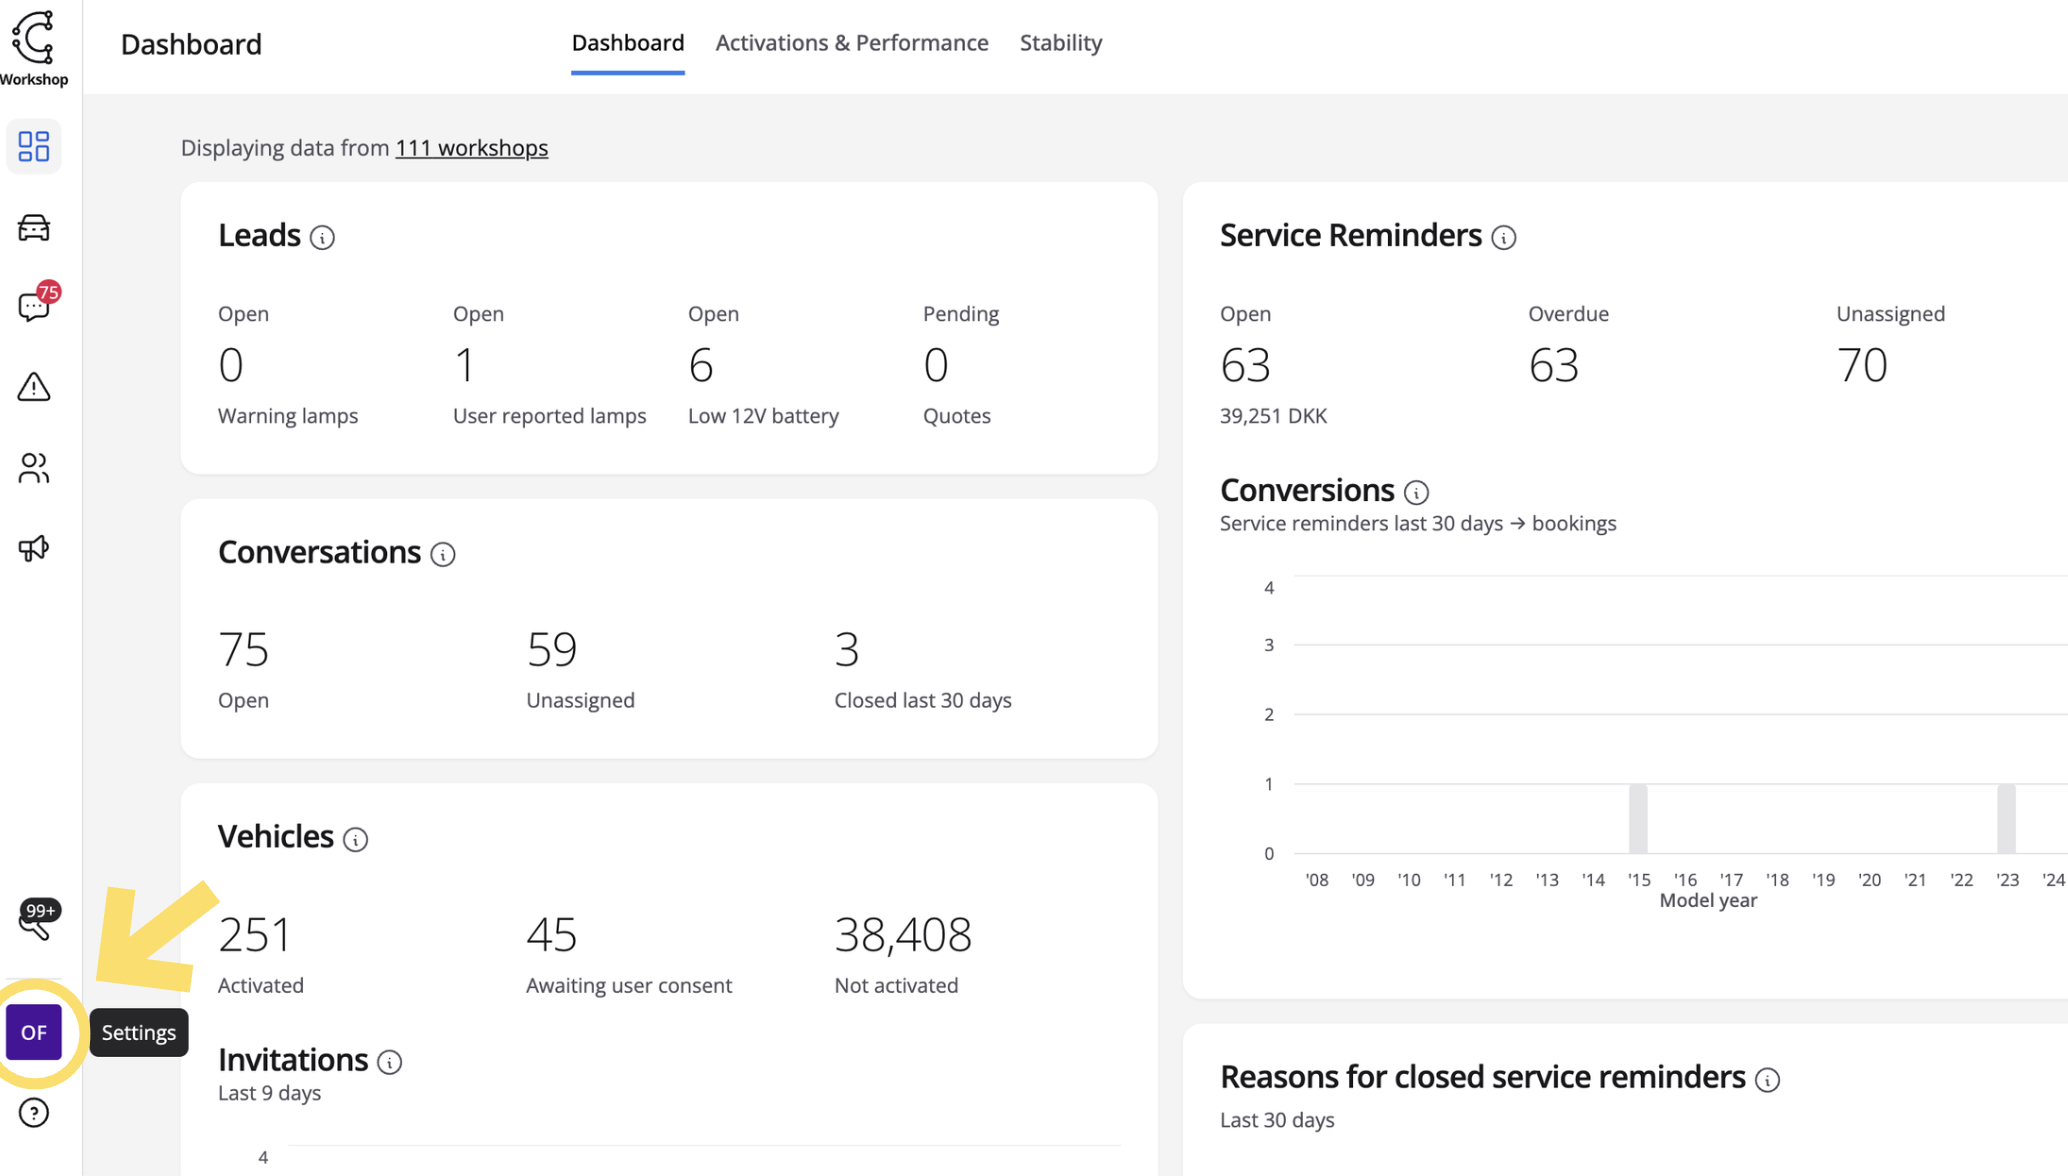Screen dimensions: 2068x1176
Task: Click the Workshop logo at top left
Action: pos(34,47)
